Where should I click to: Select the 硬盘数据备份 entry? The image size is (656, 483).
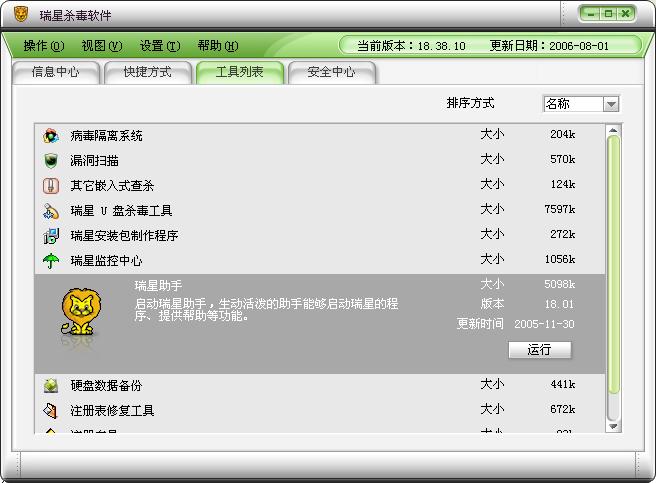click(320, 385)
